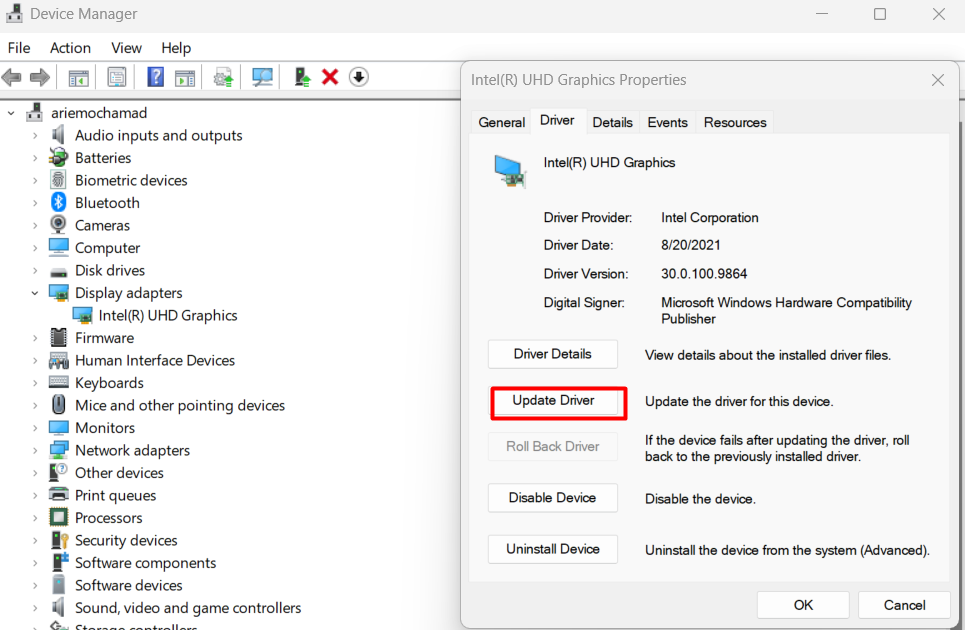The width and height of the screenshot is (965, 630).
Task: Expand Human Interface Devices
Action: 35,361
